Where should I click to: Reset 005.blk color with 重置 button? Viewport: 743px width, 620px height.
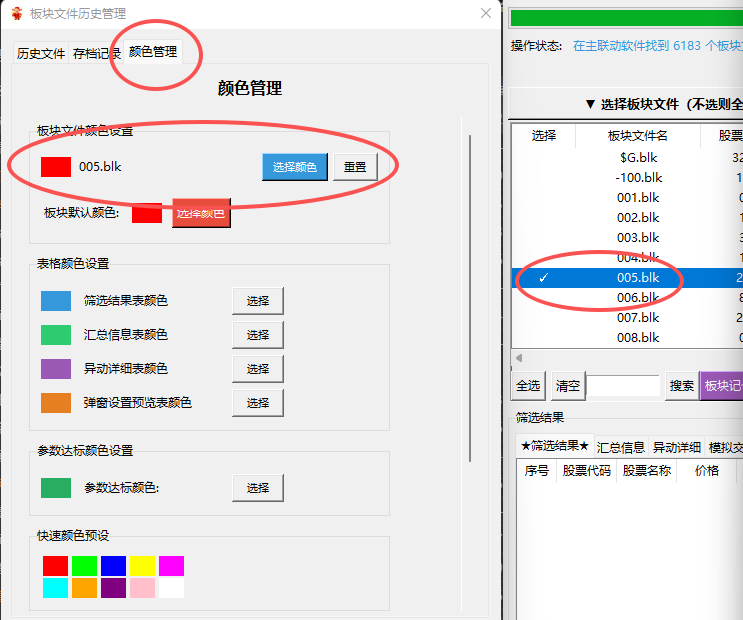tap(355, 167)
